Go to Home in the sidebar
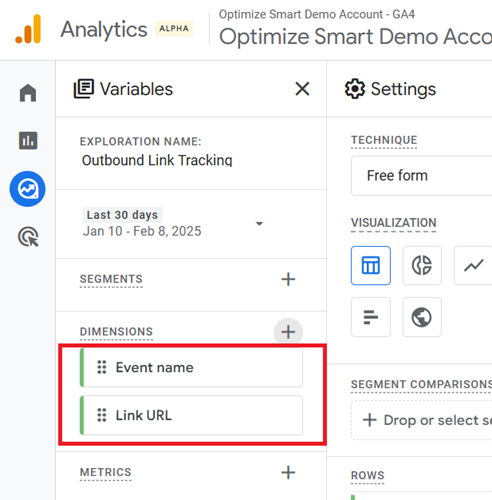This screenshot has width=492, height=500. [x=28, y=93]
